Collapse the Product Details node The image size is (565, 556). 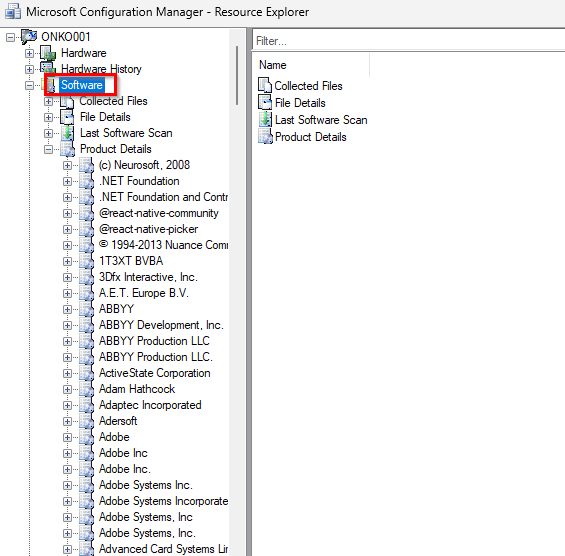[x=48, y=149]
